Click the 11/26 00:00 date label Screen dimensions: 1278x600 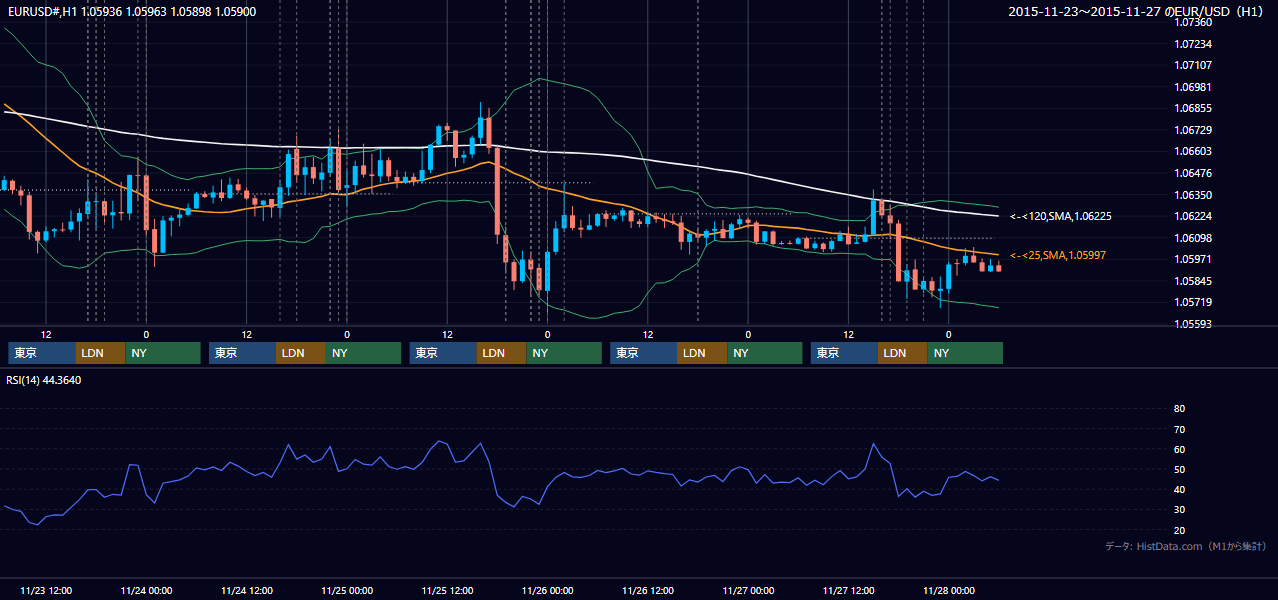(547, 590)
